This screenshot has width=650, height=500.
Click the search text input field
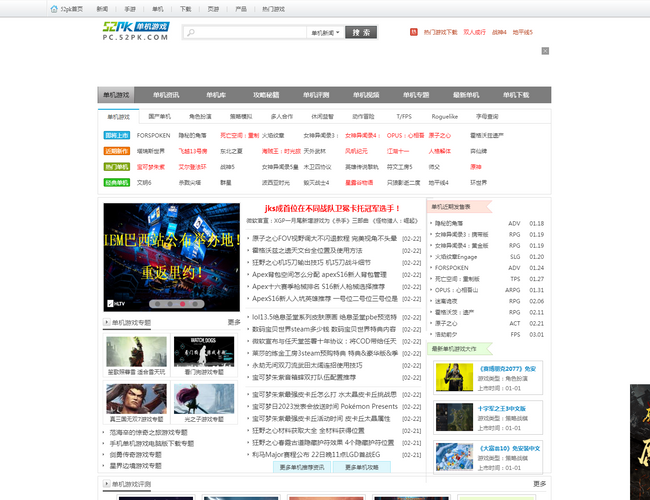tap(249, 32)
